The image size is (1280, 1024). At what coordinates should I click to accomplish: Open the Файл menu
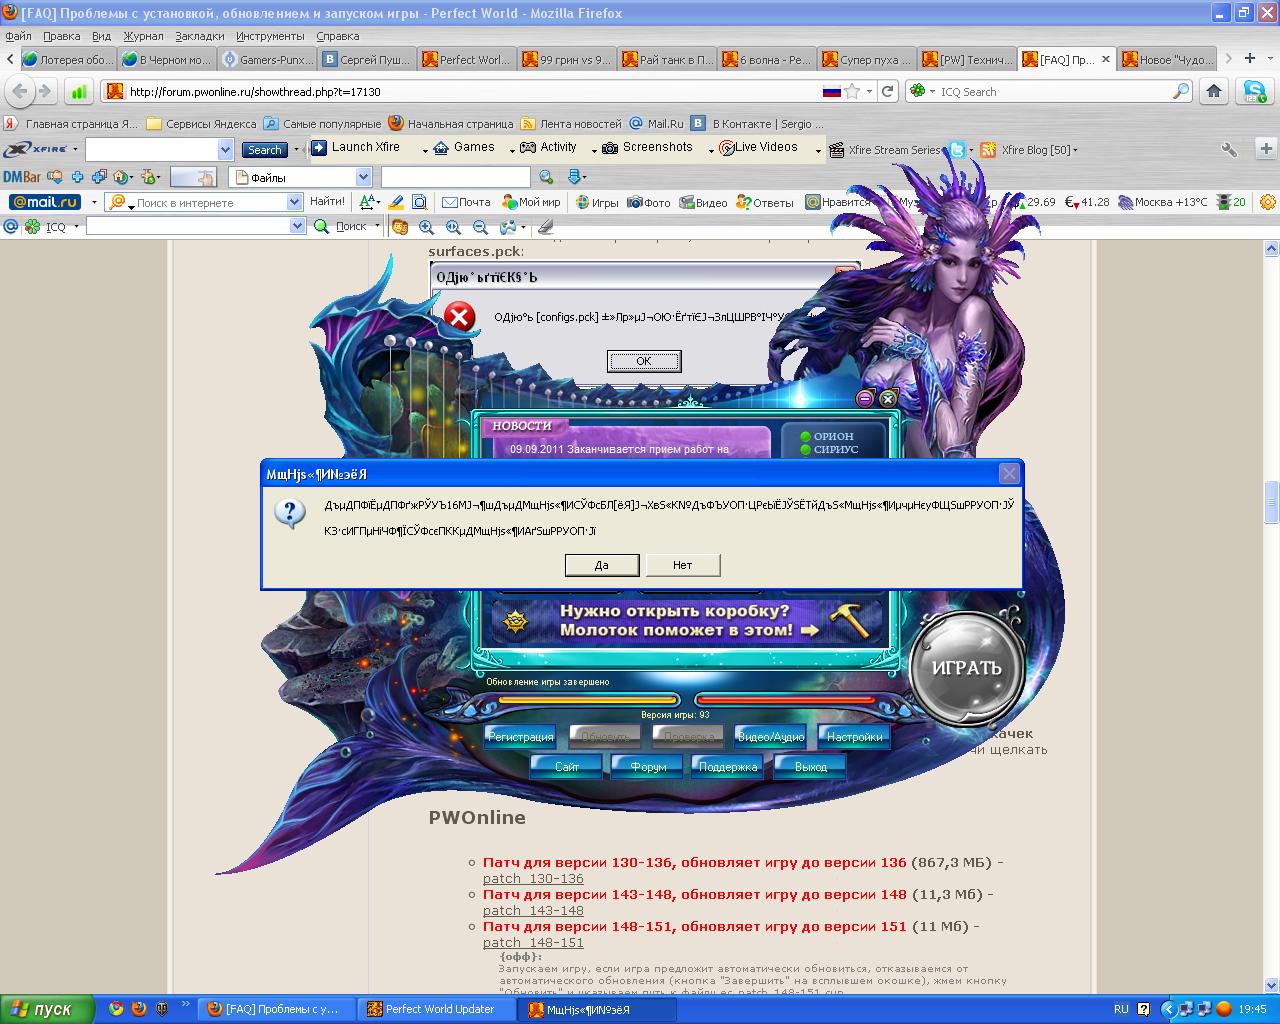(18, 36)
